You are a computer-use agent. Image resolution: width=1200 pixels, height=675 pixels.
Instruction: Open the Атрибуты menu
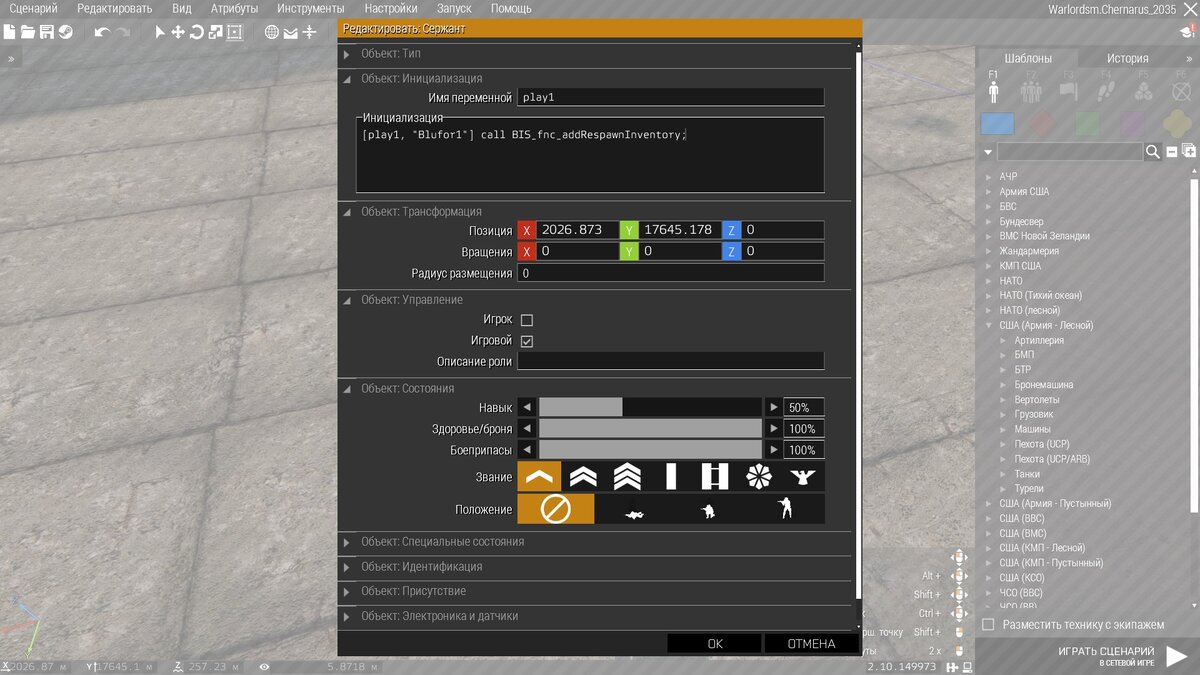pyautogui.click(x=234, y=8)
